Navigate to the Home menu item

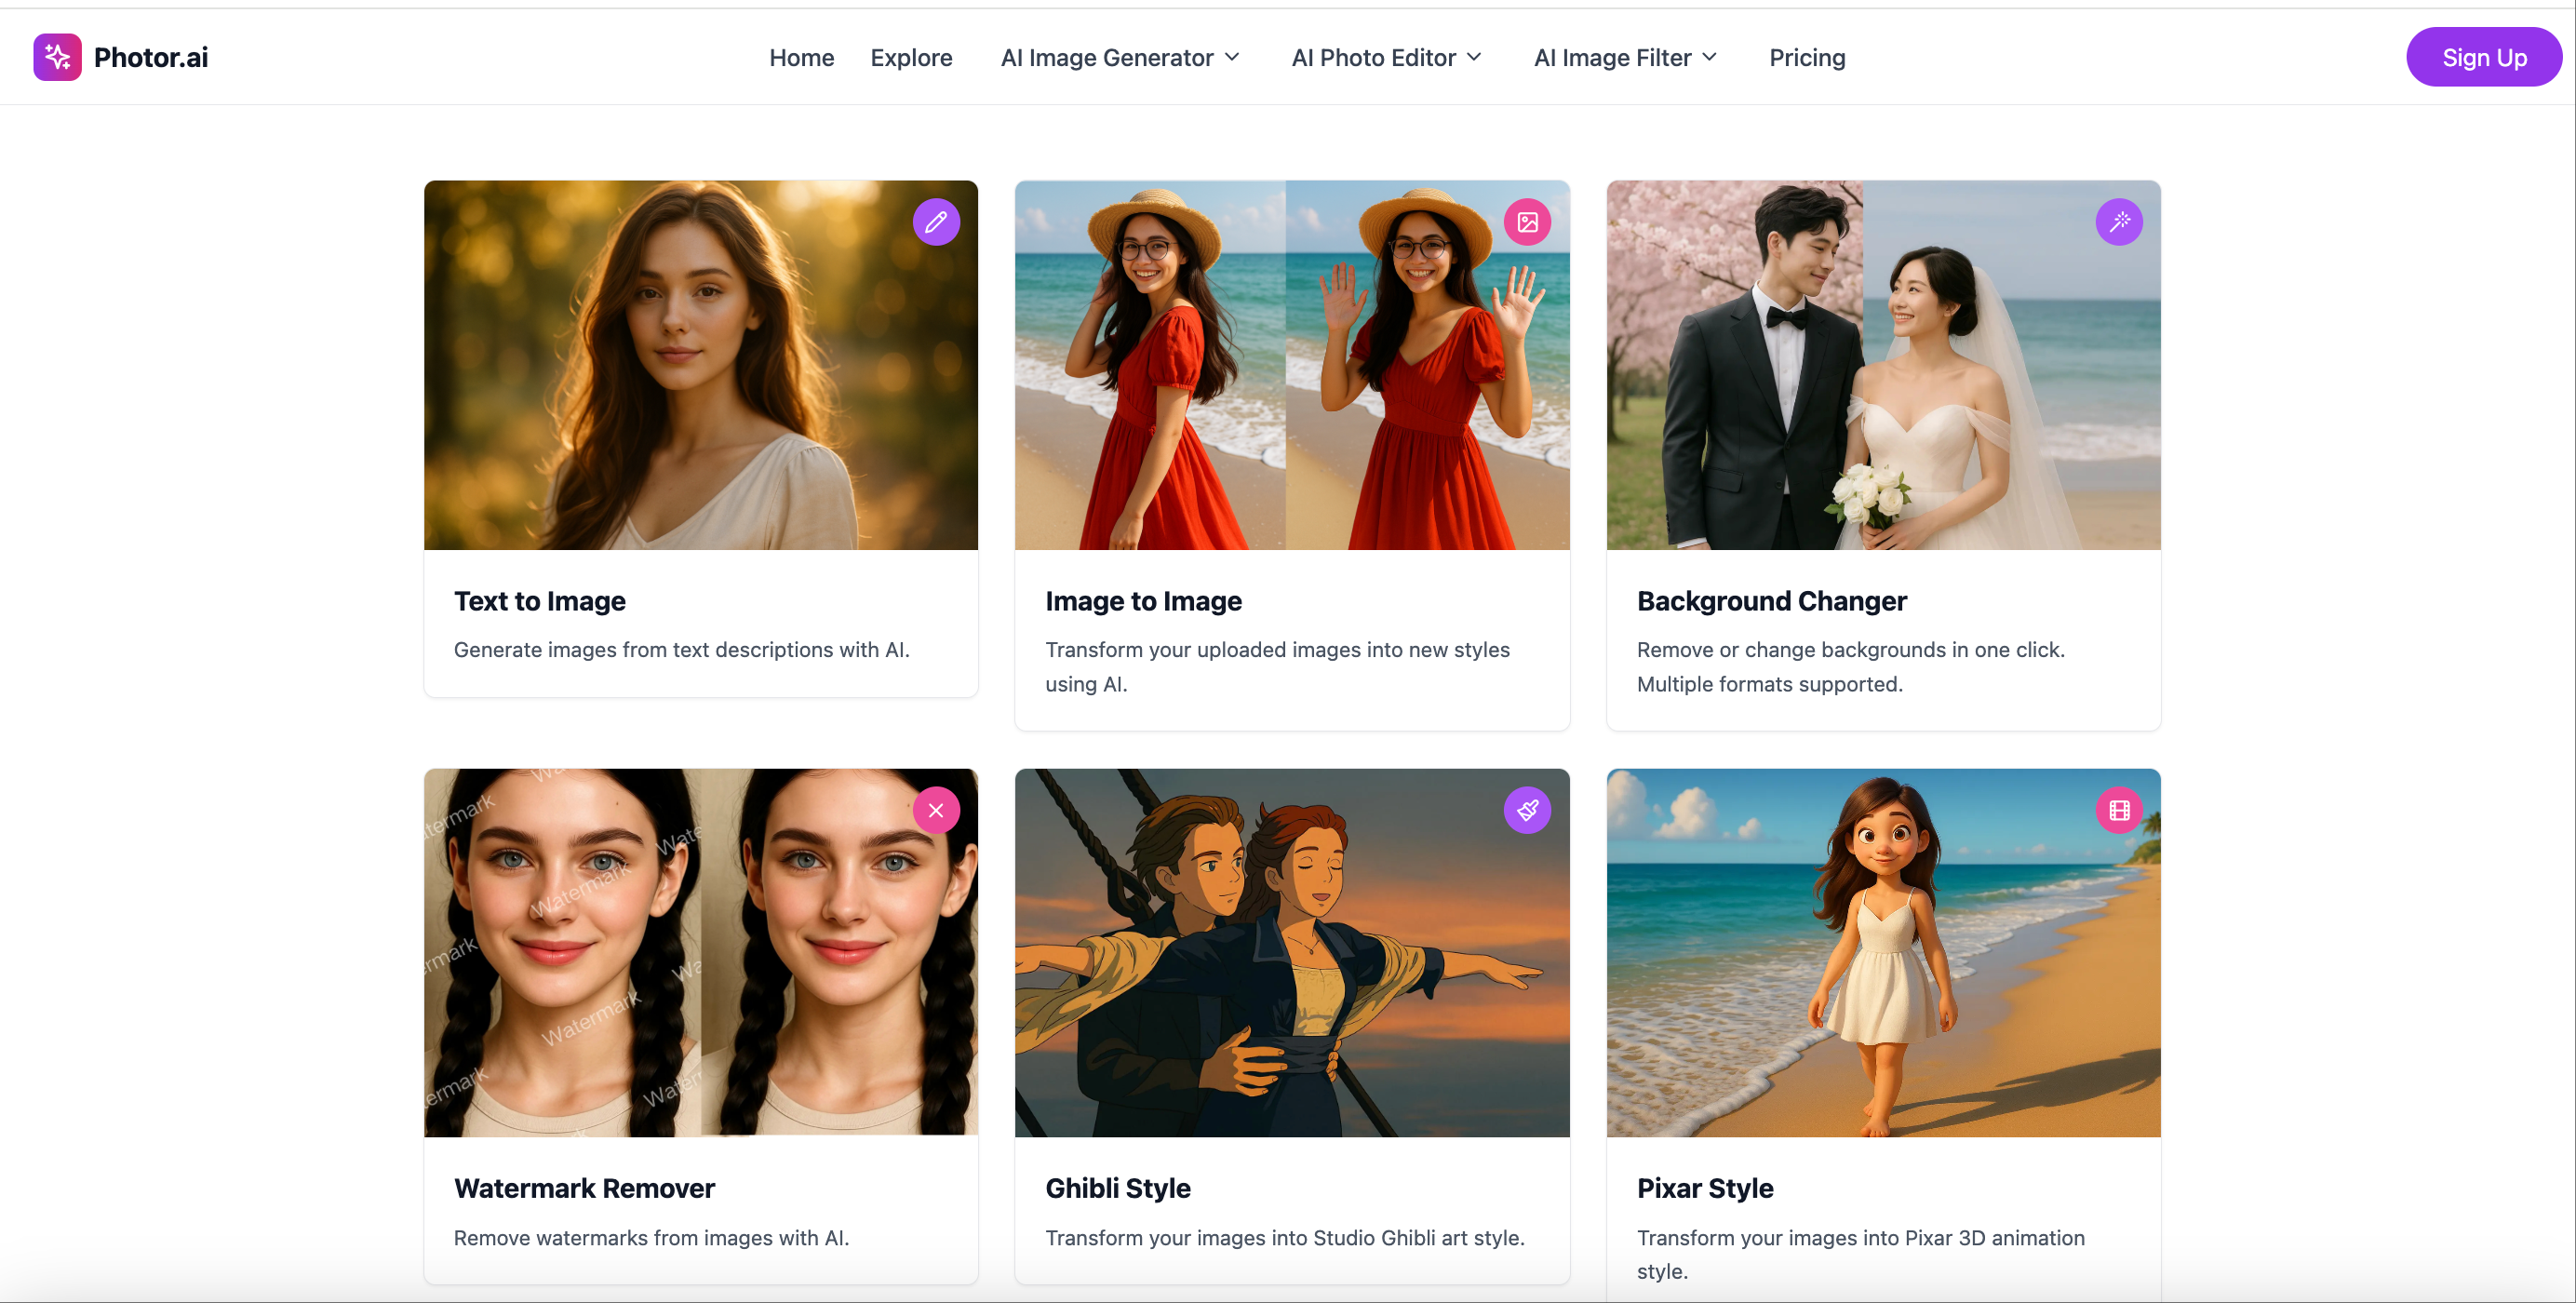(x=801, y=57)
